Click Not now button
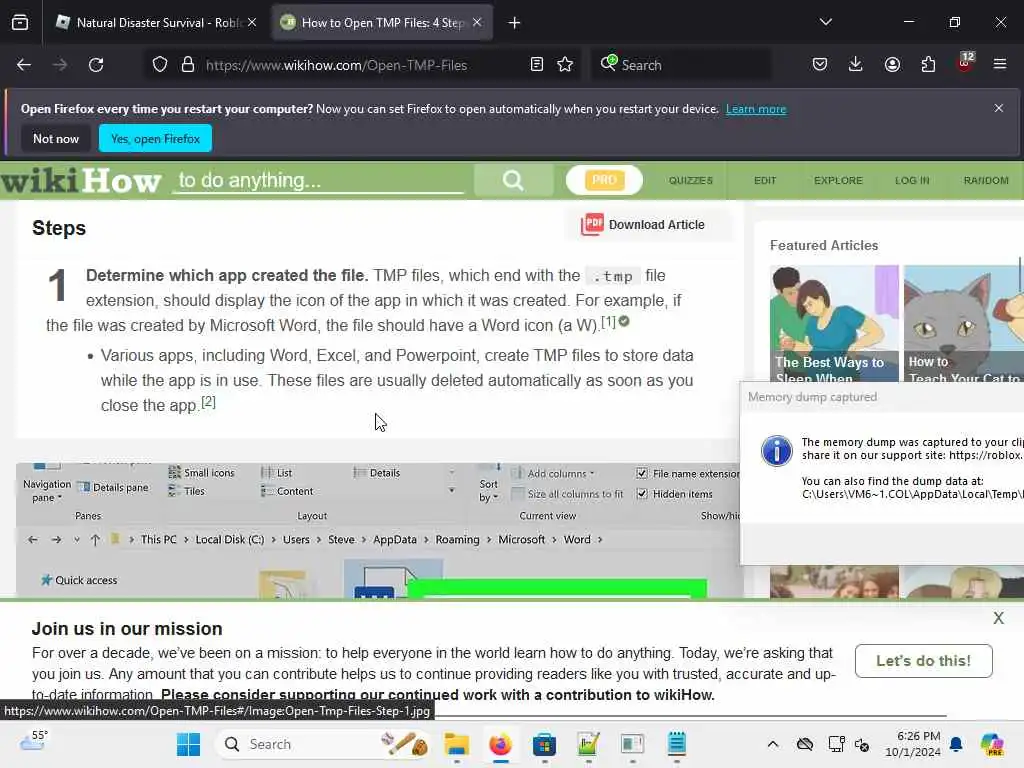The height and width of the screenshot is (768, 1024). (x=56, y=138)
